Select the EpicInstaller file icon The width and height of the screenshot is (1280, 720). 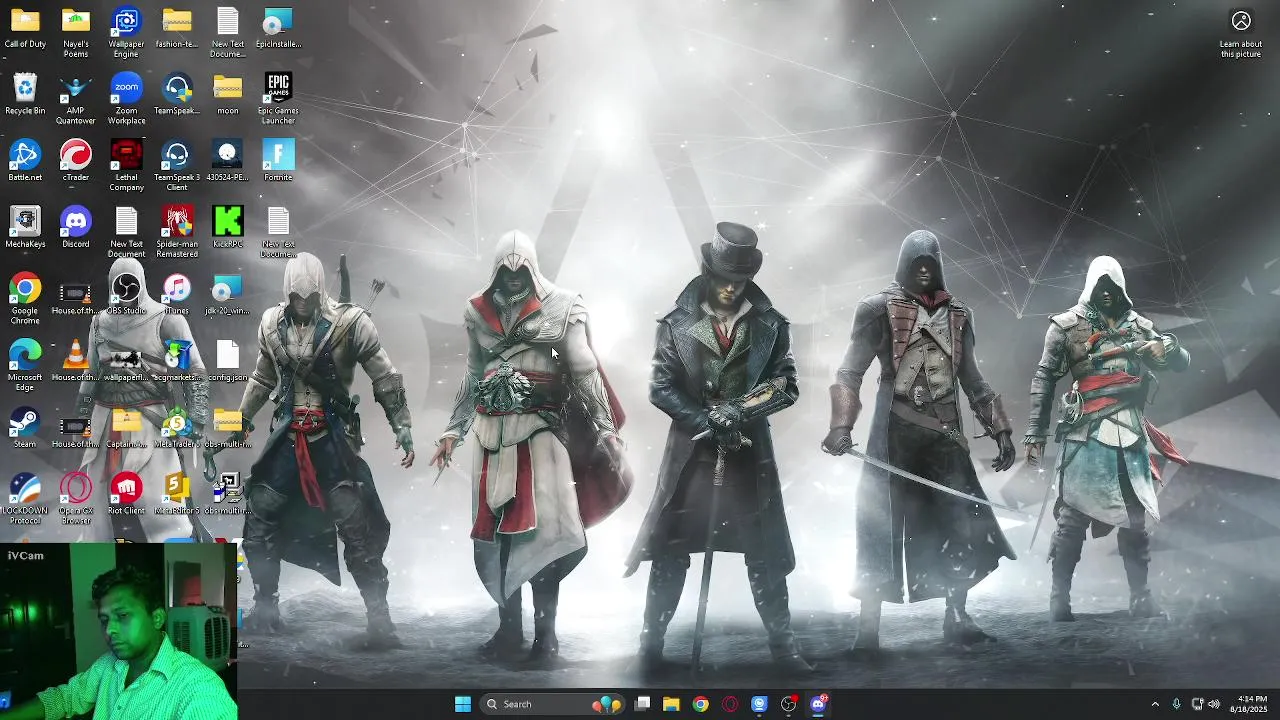pos(278,29)
